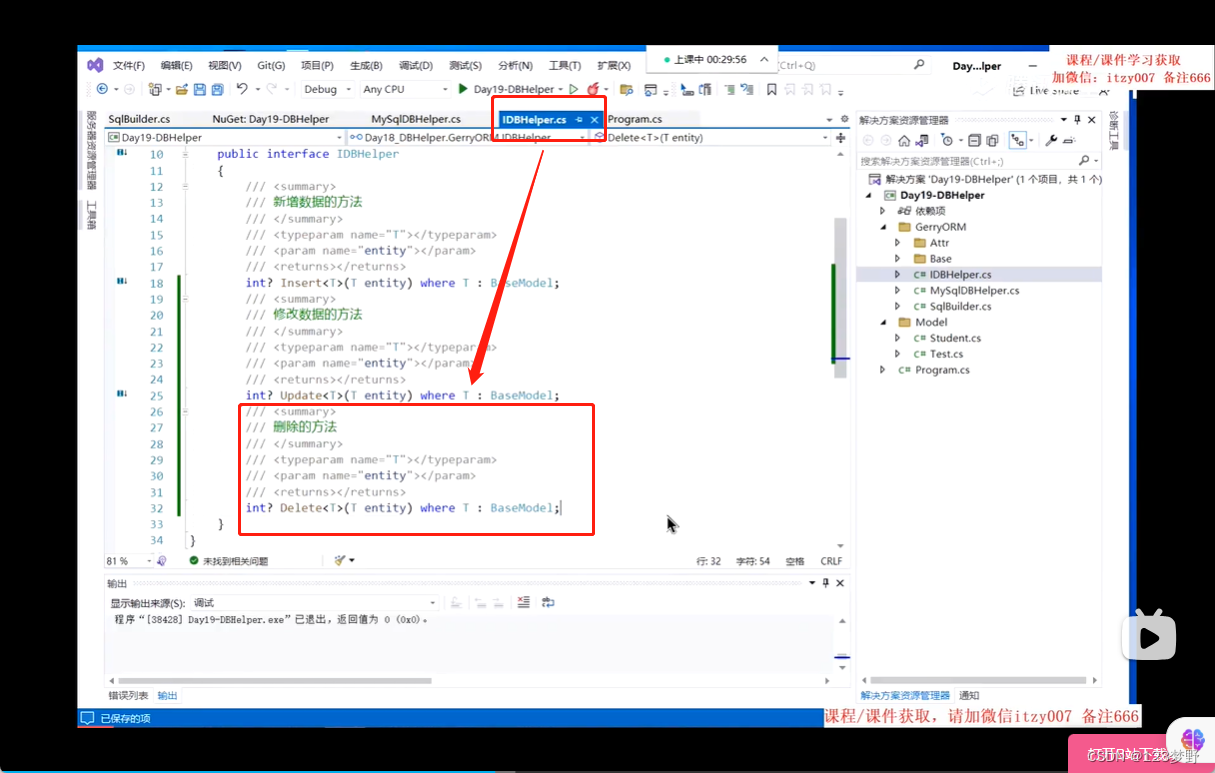This screenshot has height=773, width=1215.
Task: Select Test.cs in Solution Explorer
Action: coord(946,354)
